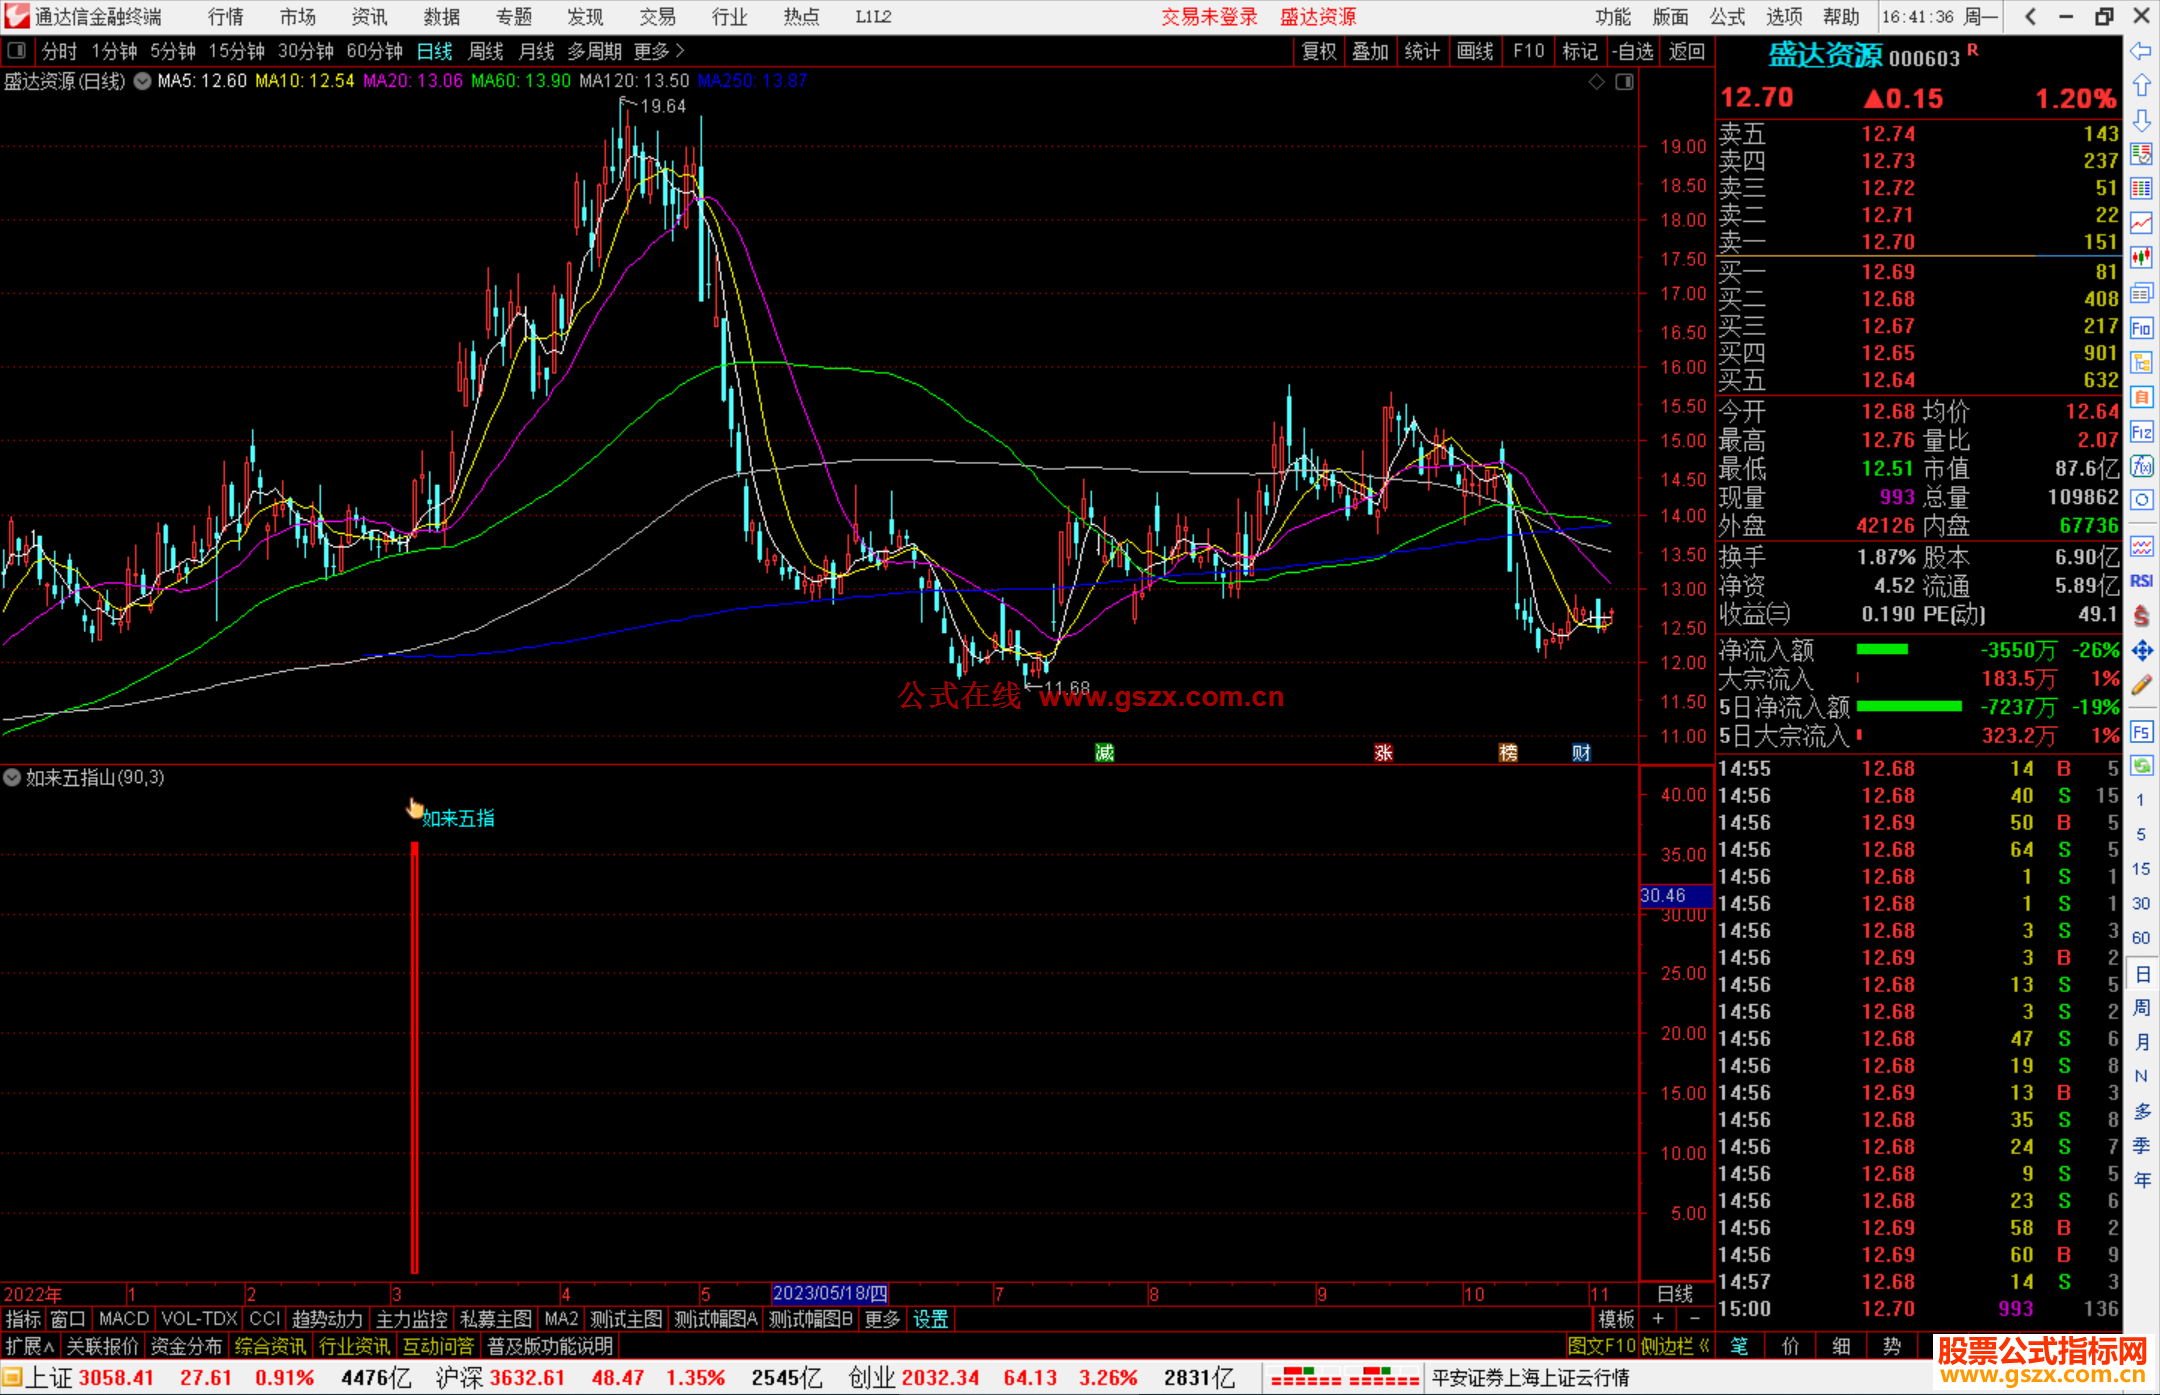Click the 设置 indicator settings link
This screenshot has width=2160, height=1395.
(930, 1319)
